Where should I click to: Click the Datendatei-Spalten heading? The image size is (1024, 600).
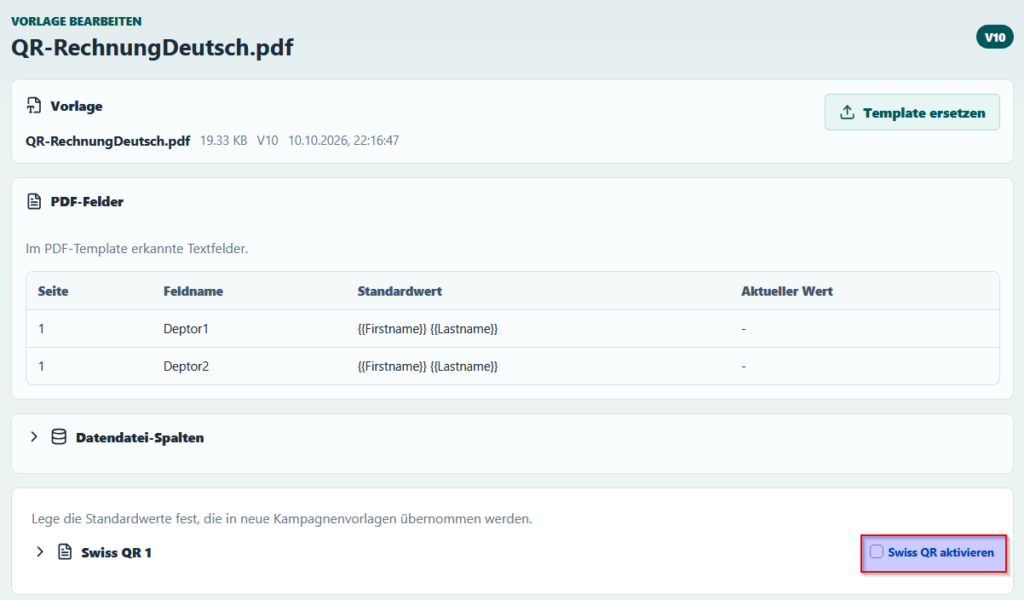click(140, 437)
